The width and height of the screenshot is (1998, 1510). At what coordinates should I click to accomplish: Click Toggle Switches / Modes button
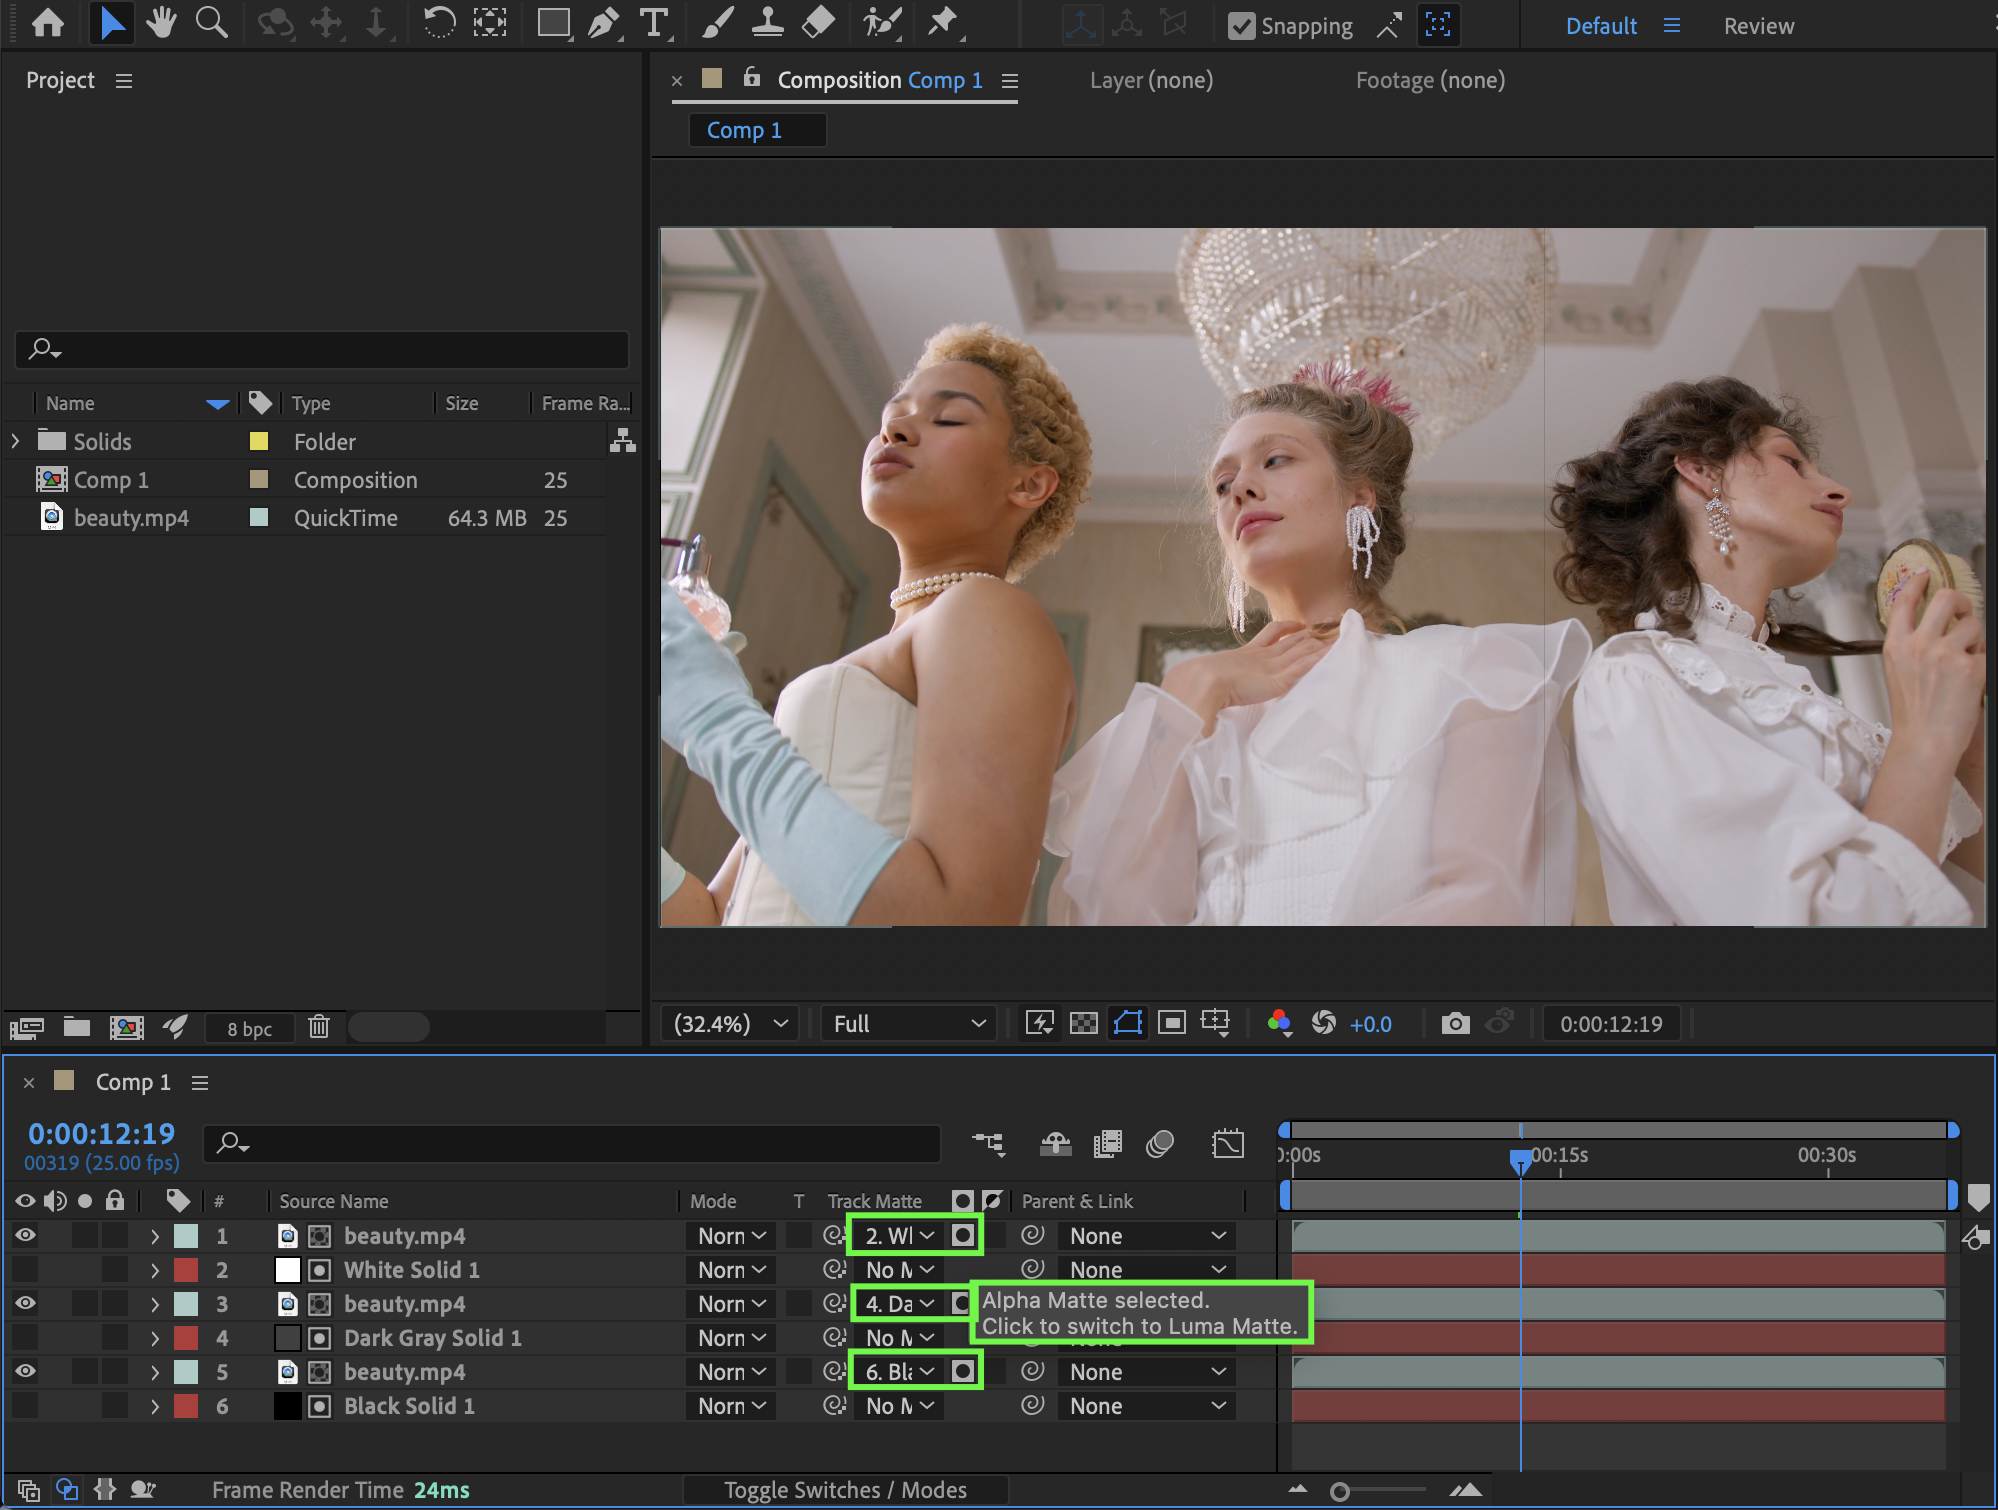pyautogui.click(x=845, y=1490)
